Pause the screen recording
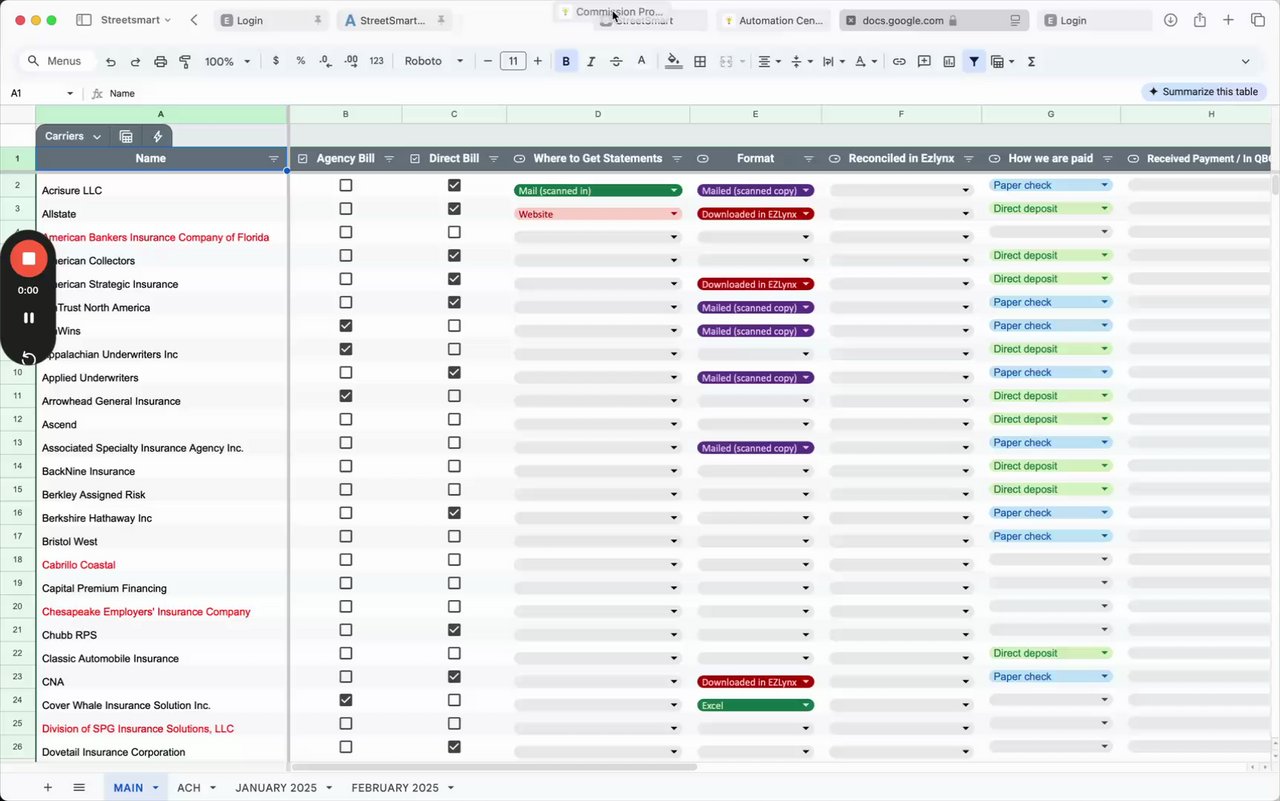 tap(29, 318)
